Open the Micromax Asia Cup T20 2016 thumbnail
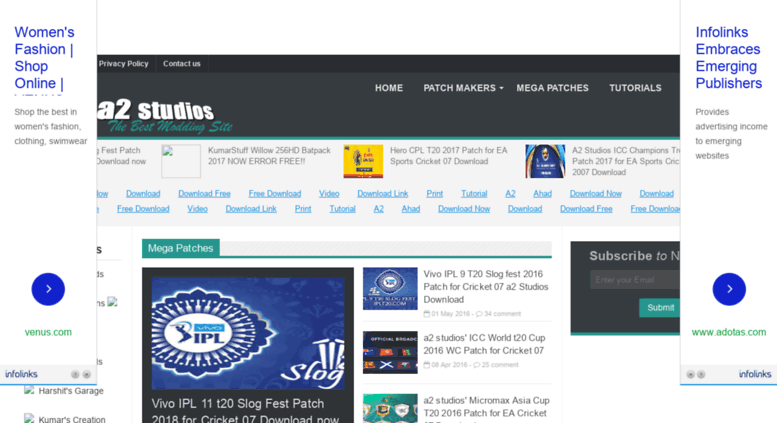Viewport: 777px width, 423px height. coord(390,408)
